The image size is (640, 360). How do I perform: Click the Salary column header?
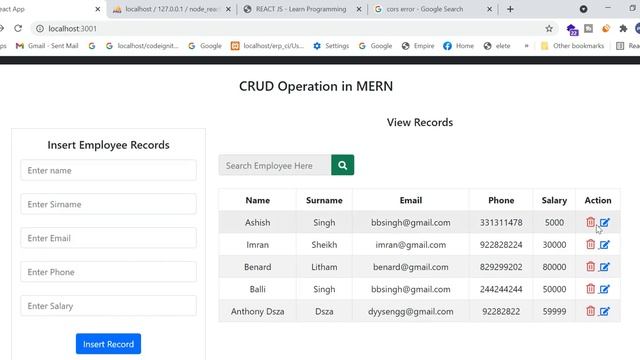(x=554, y=200)
